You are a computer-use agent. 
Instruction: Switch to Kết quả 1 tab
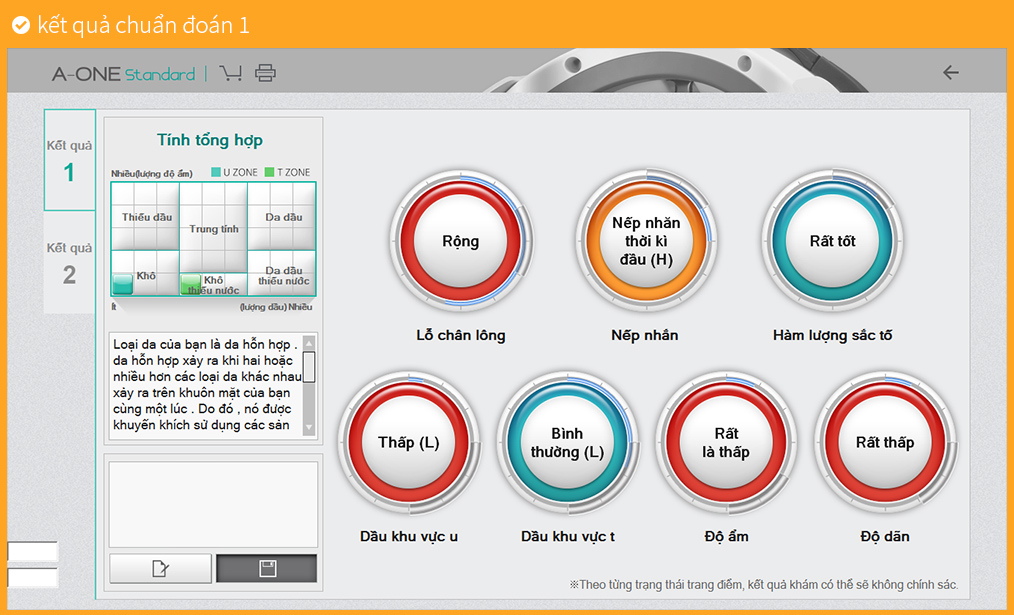click(69, 160)
